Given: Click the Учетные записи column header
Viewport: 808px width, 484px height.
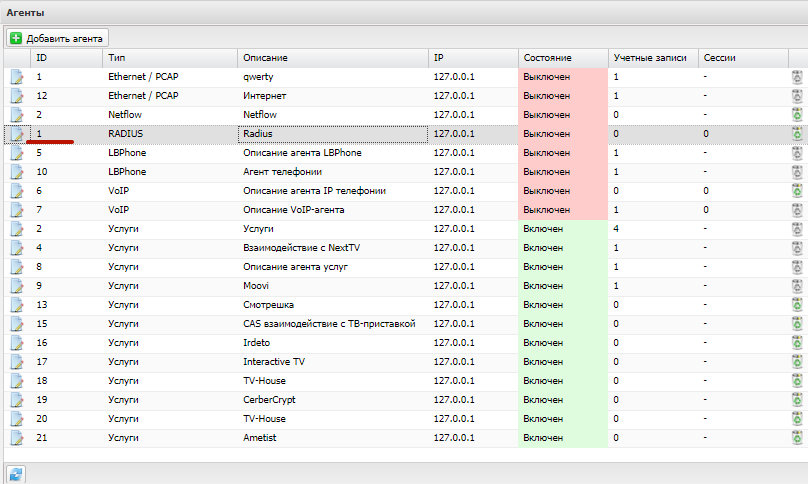Looking at the screenshot, I should point(653,58).
